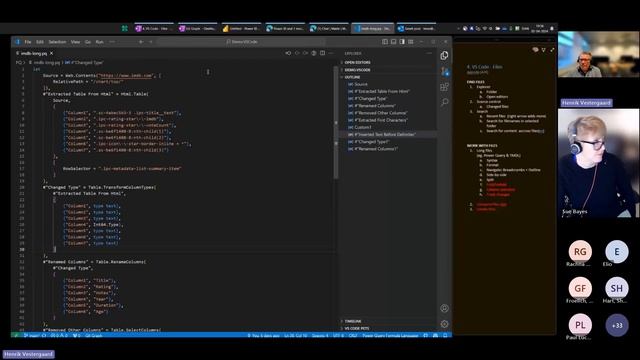Image resolution: width=640 pixels, height=360 pixels.
Task: Open editor more actions ellipsis
Action: (331, 53)
